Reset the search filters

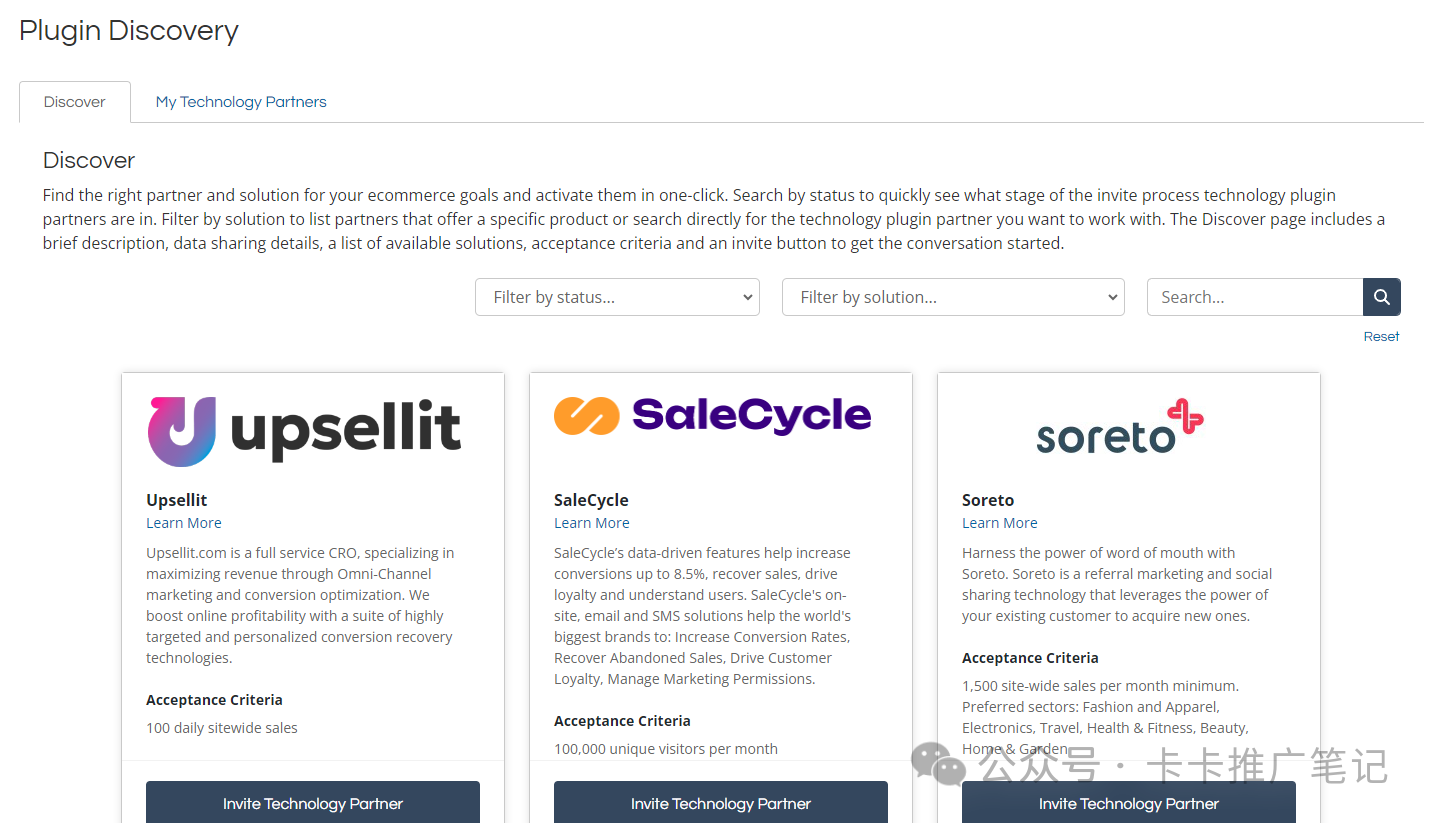point(1381,337)
